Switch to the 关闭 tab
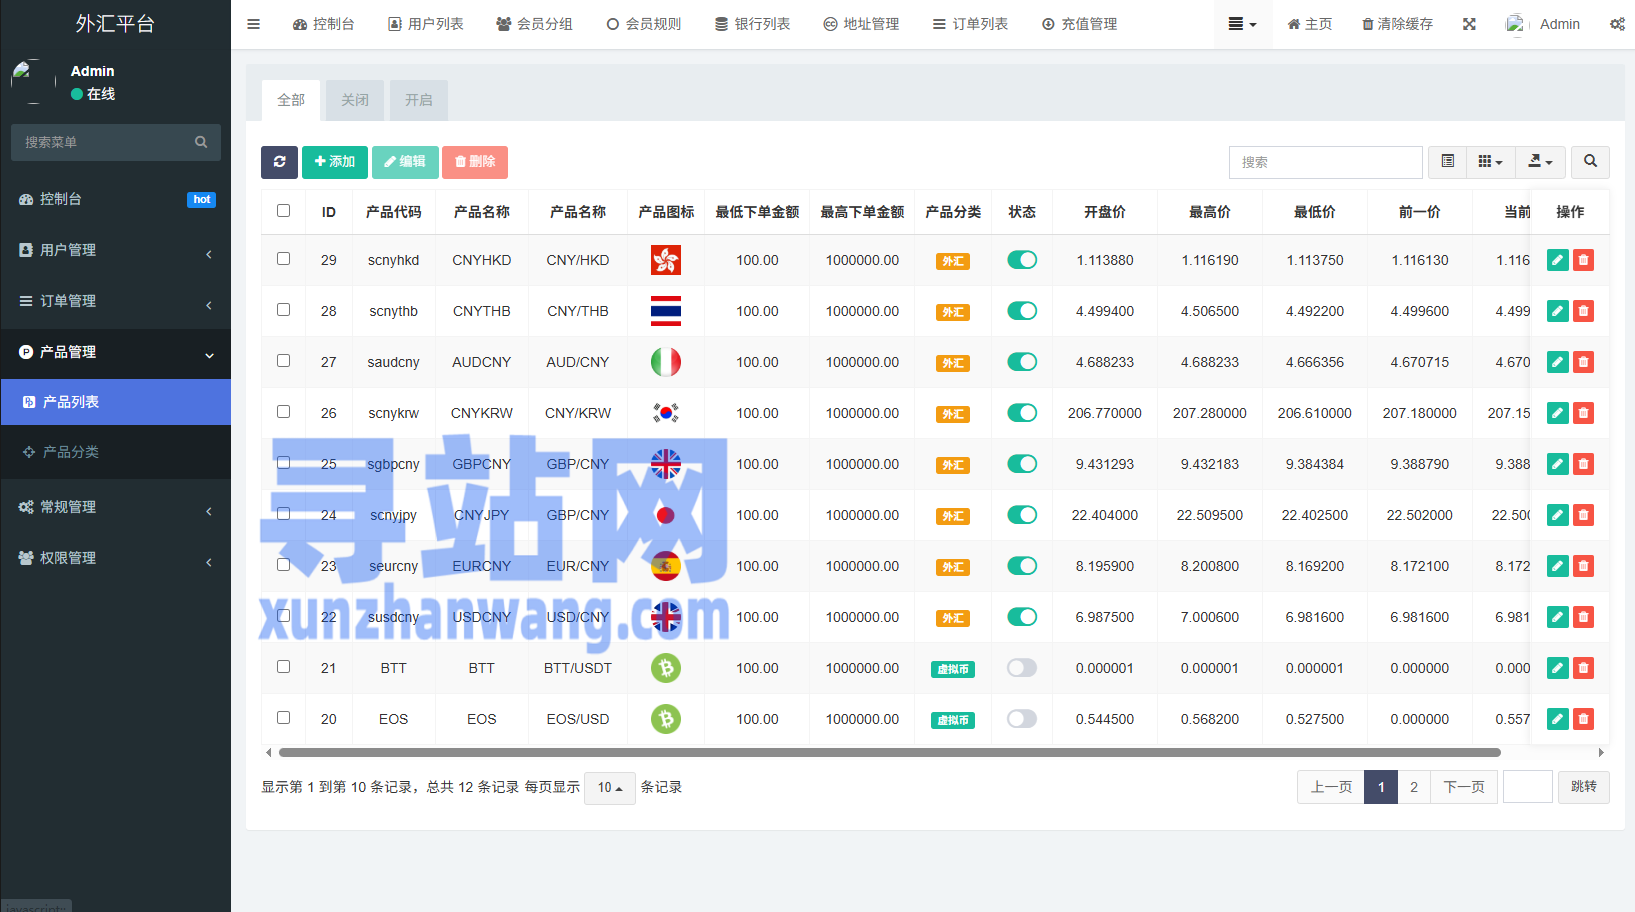The width and height of the screenshot is (1635, 912). point(354,100)
